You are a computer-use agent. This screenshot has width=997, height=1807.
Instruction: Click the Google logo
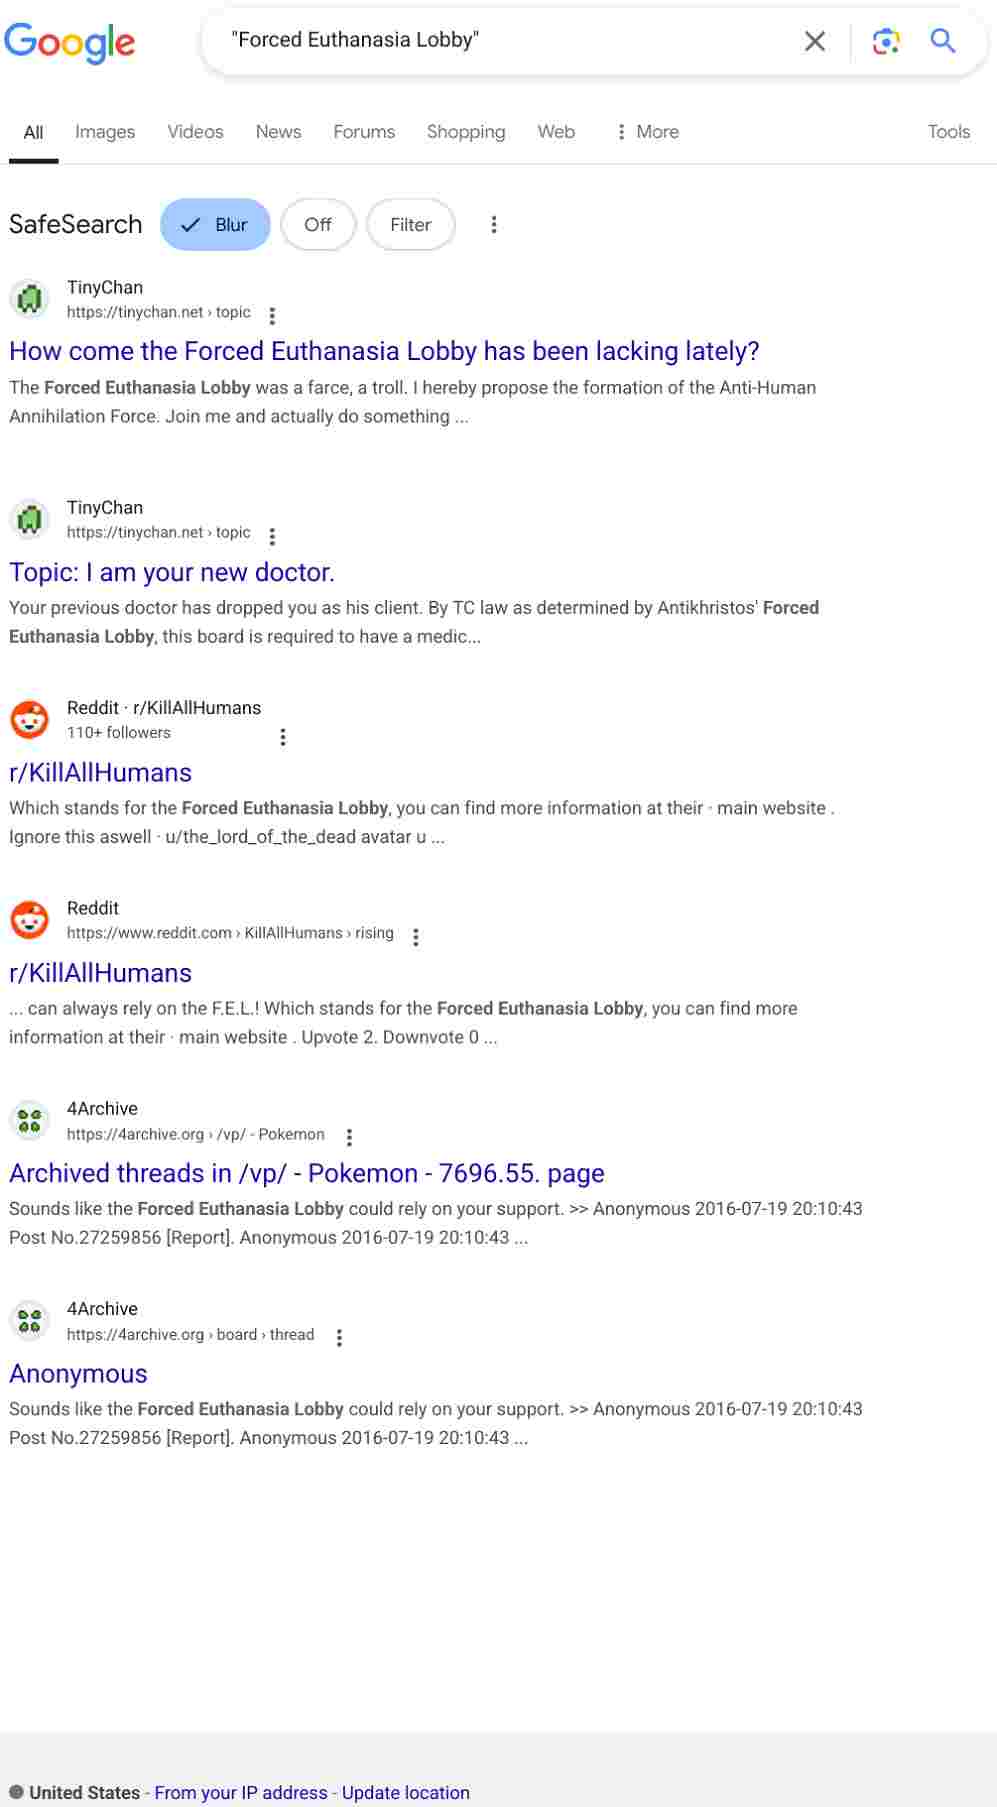(x=69, y=42)
